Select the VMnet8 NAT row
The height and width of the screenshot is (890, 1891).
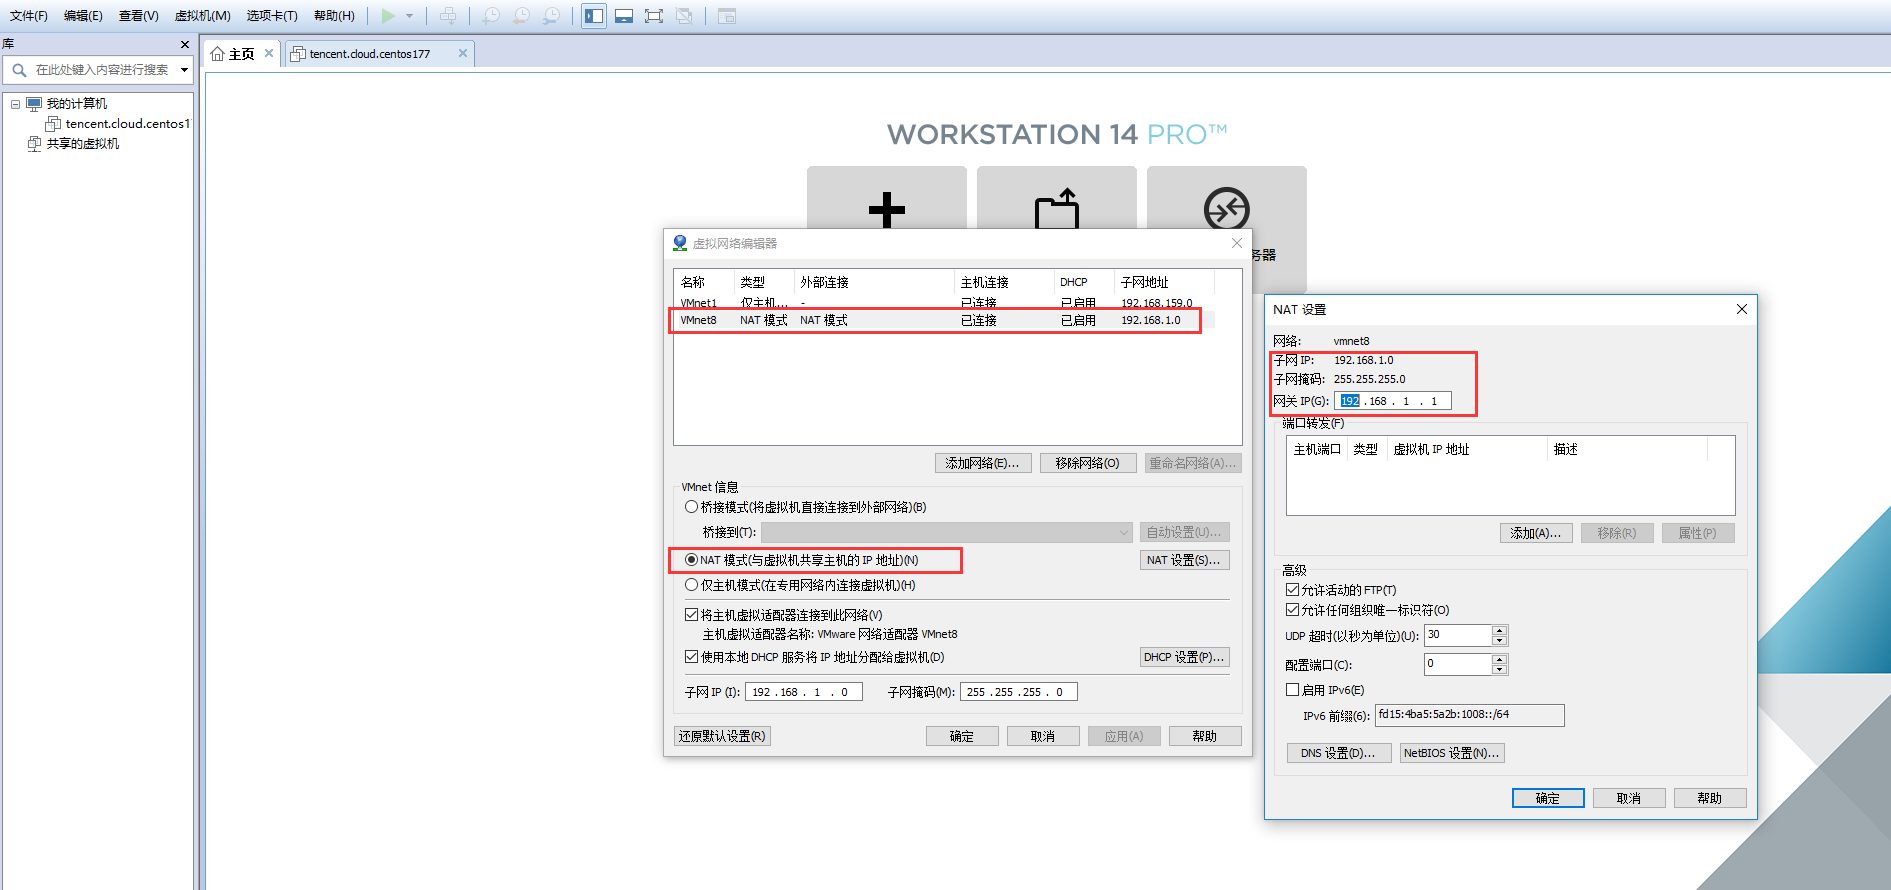[x=944, y=320]
